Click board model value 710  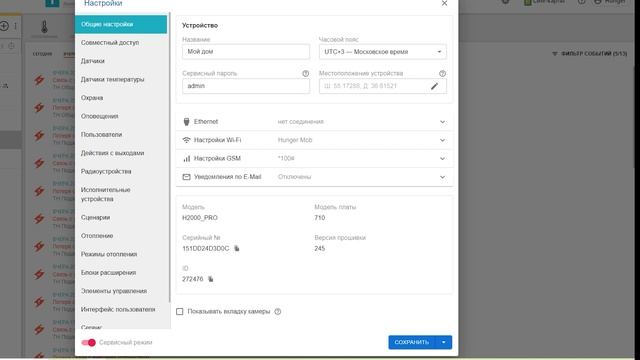coord(320,218)
